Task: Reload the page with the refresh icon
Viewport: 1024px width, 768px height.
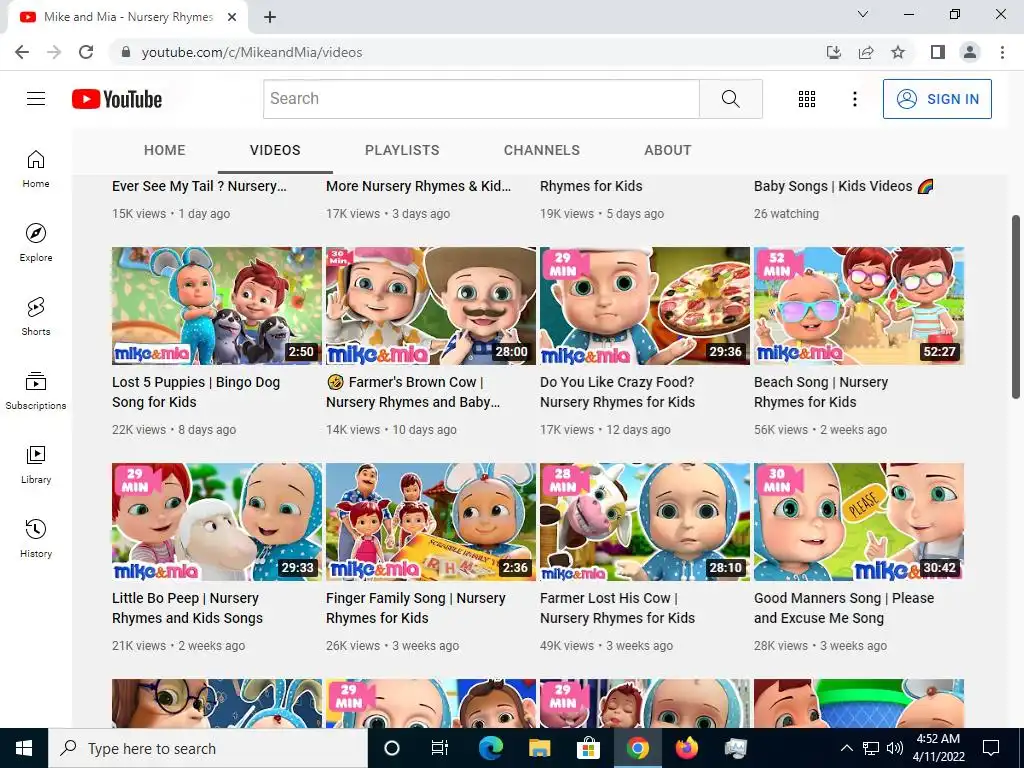Action: pyautogui.click(x=86, y=52)
